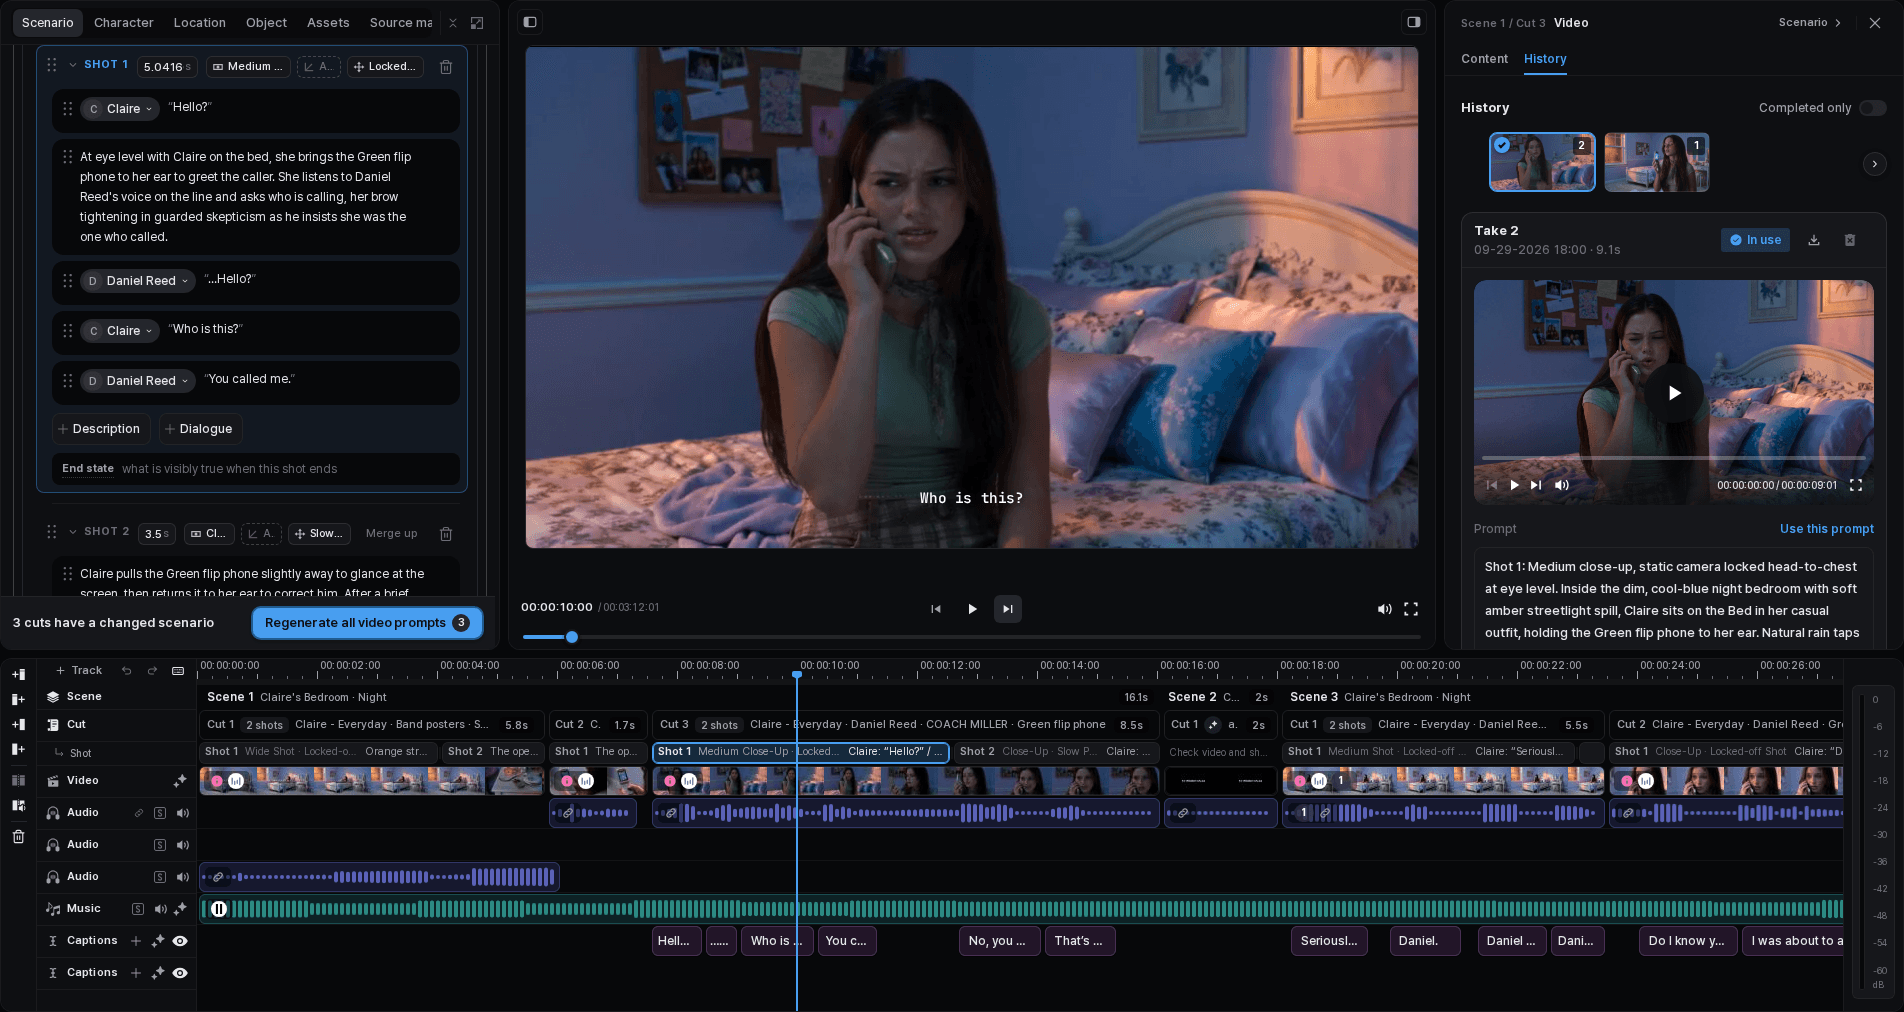Select history take 1 thumbnail
The width and height of the screenshot is (1904, 1012).
tap(1656, 162)
